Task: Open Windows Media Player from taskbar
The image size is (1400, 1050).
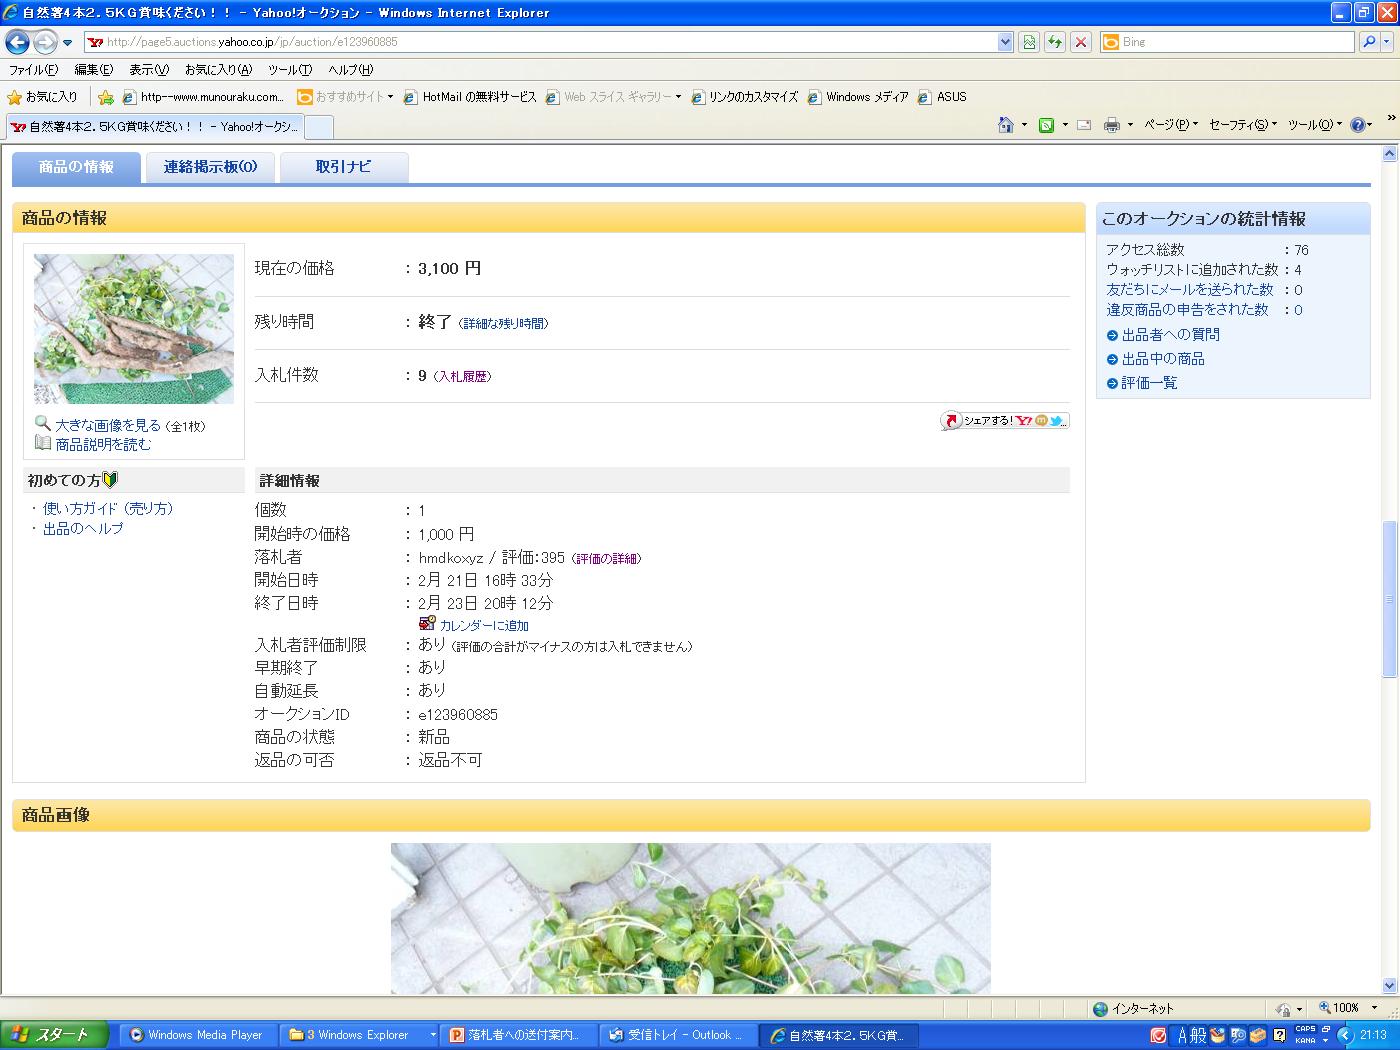Action: [x=198, y=1035]
